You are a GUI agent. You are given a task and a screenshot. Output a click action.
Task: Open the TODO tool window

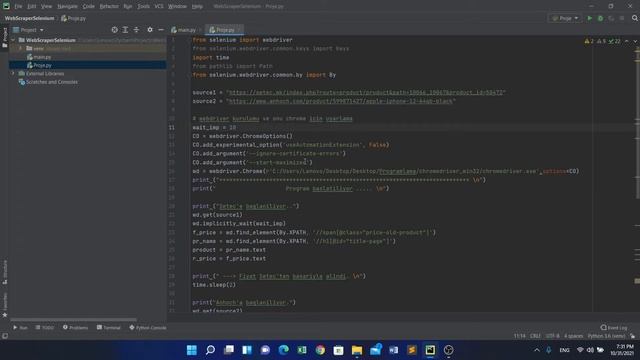(45, 327)
